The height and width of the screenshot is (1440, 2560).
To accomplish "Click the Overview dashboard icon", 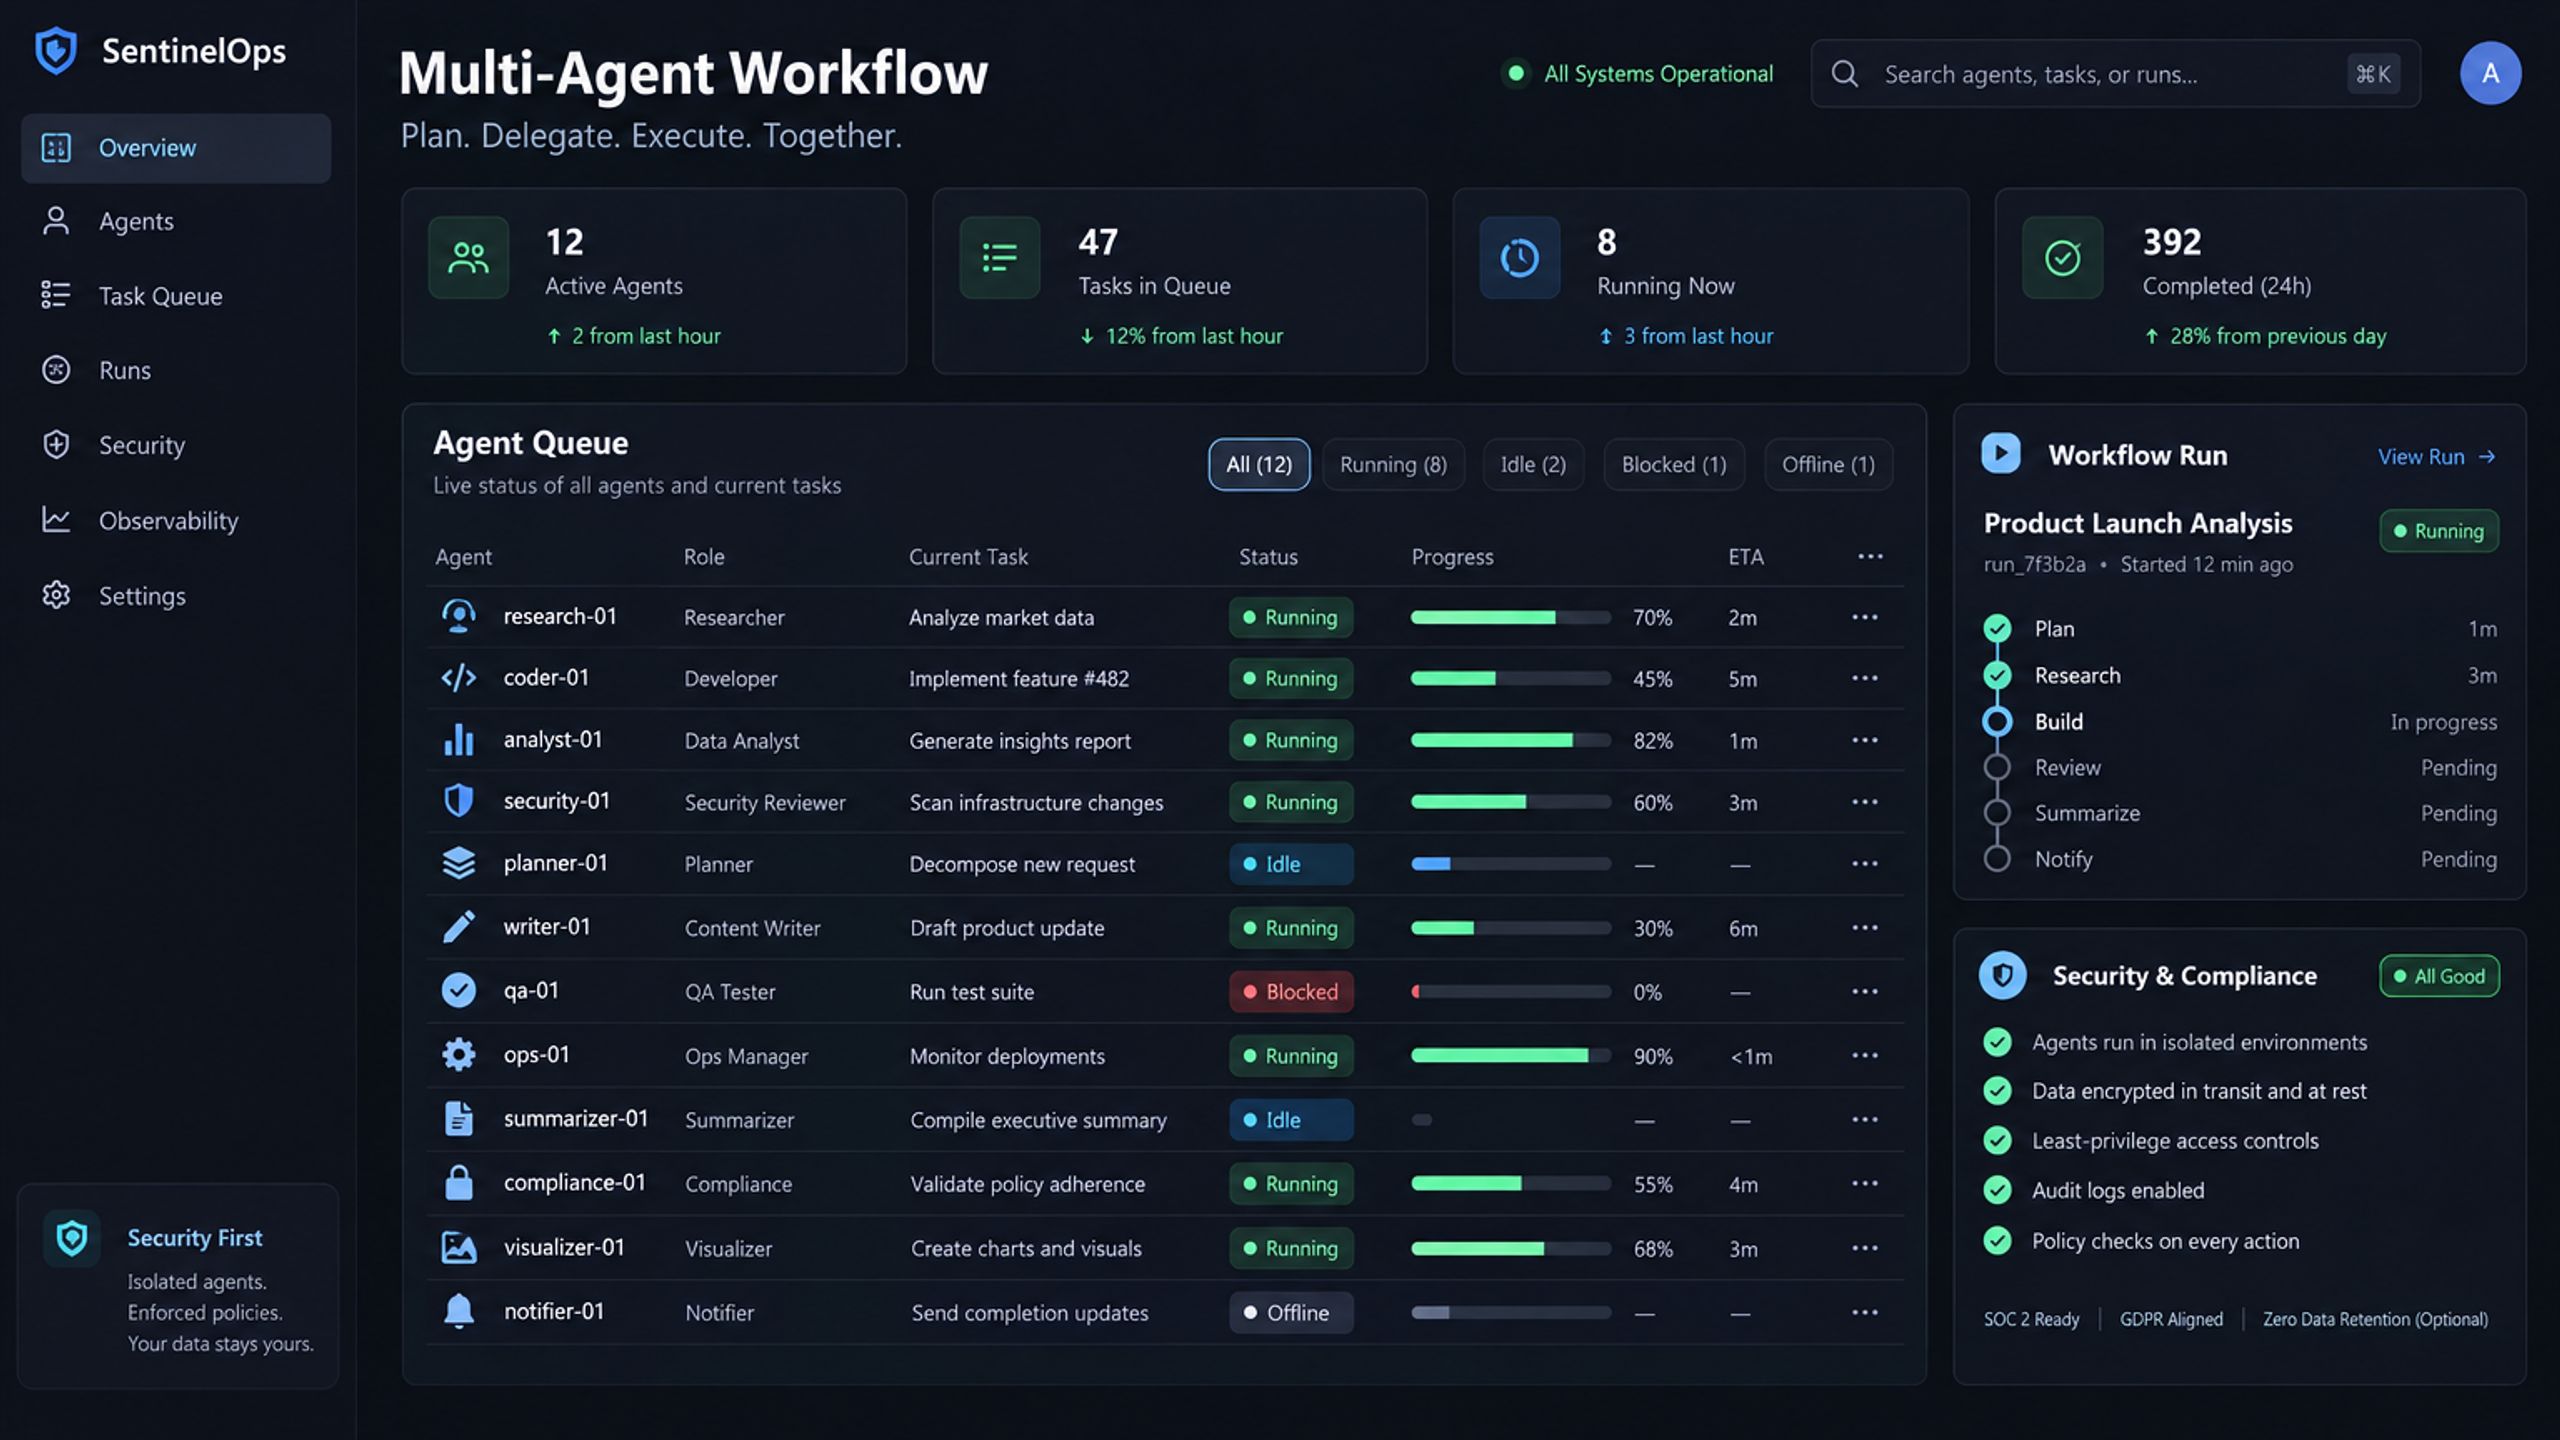I will (x=56, y=148).
